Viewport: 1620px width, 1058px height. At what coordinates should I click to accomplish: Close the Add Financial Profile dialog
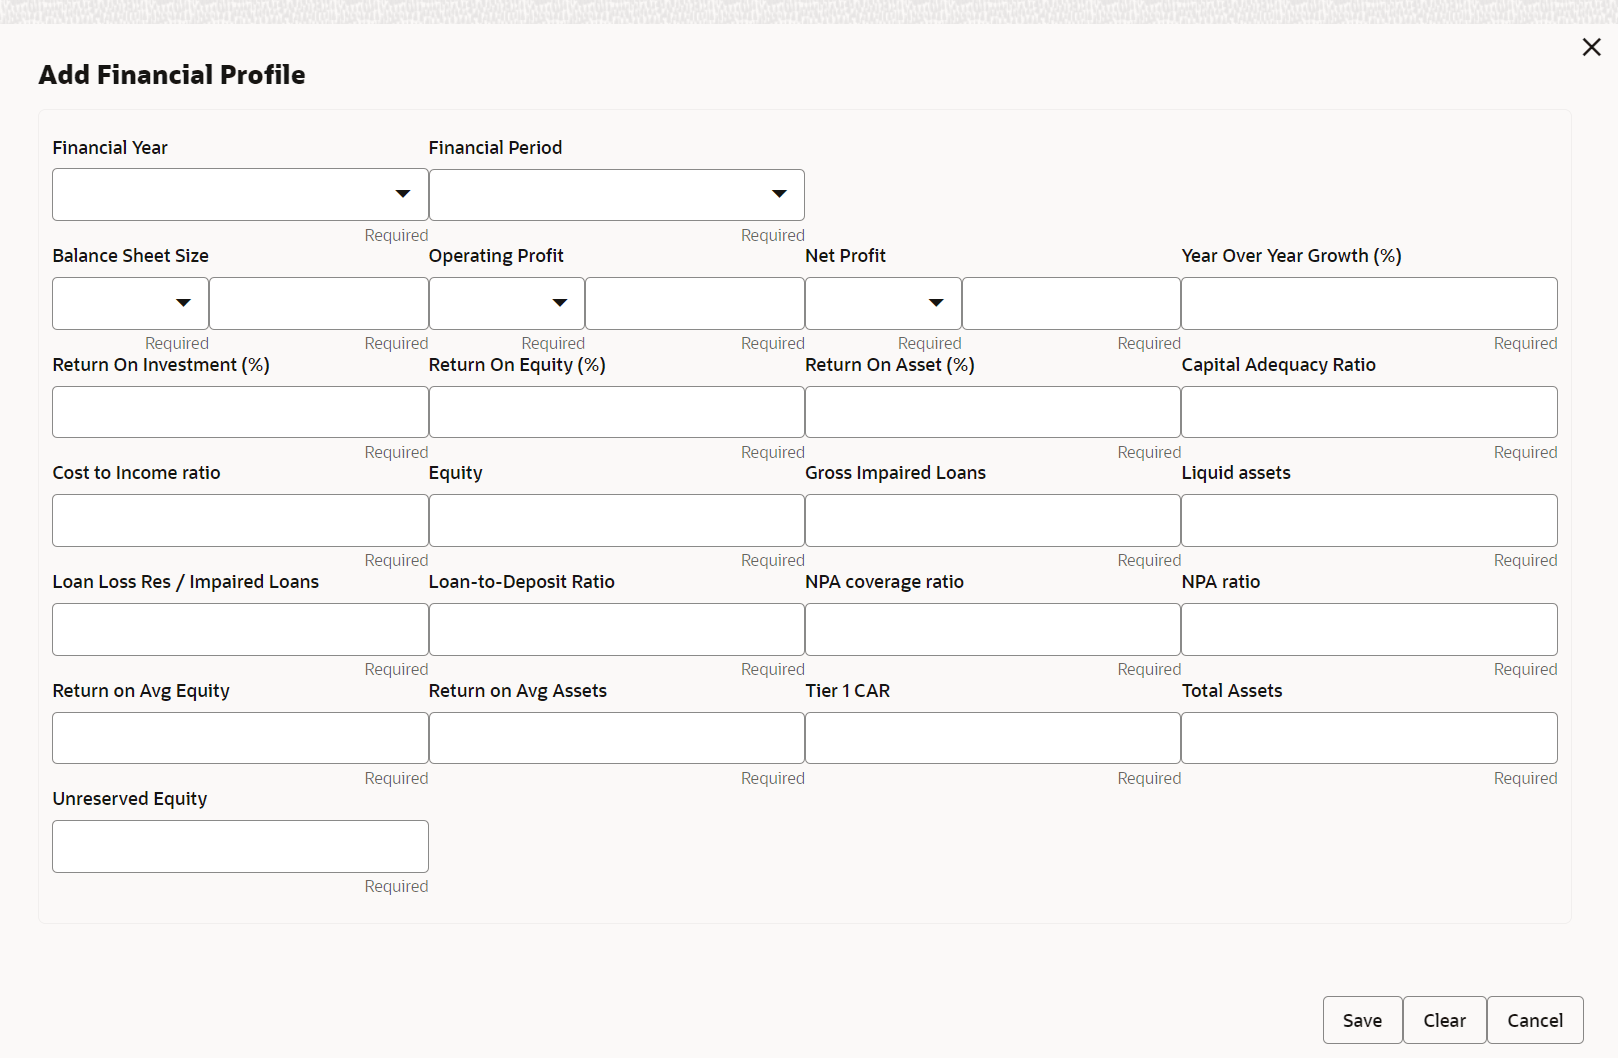point(1591,47)
